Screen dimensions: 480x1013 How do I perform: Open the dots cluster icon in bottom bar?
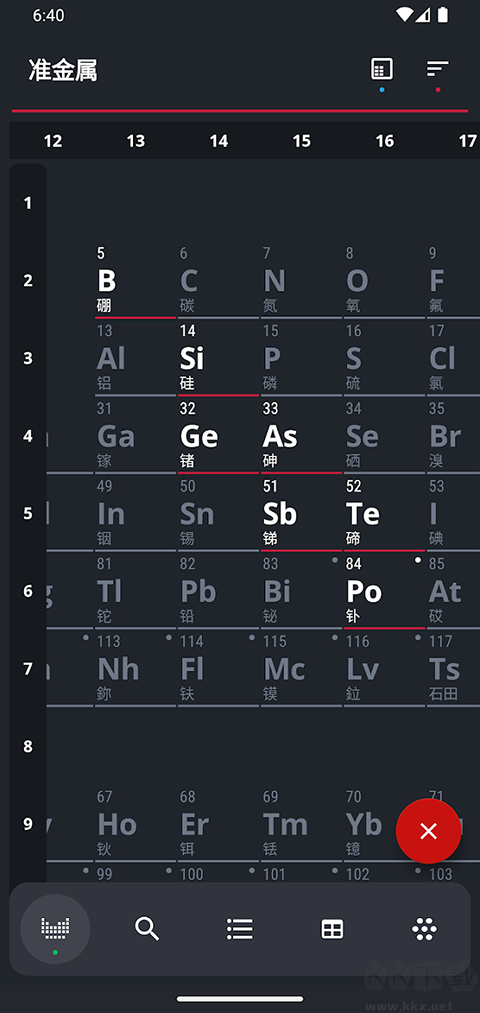[424, 929]
